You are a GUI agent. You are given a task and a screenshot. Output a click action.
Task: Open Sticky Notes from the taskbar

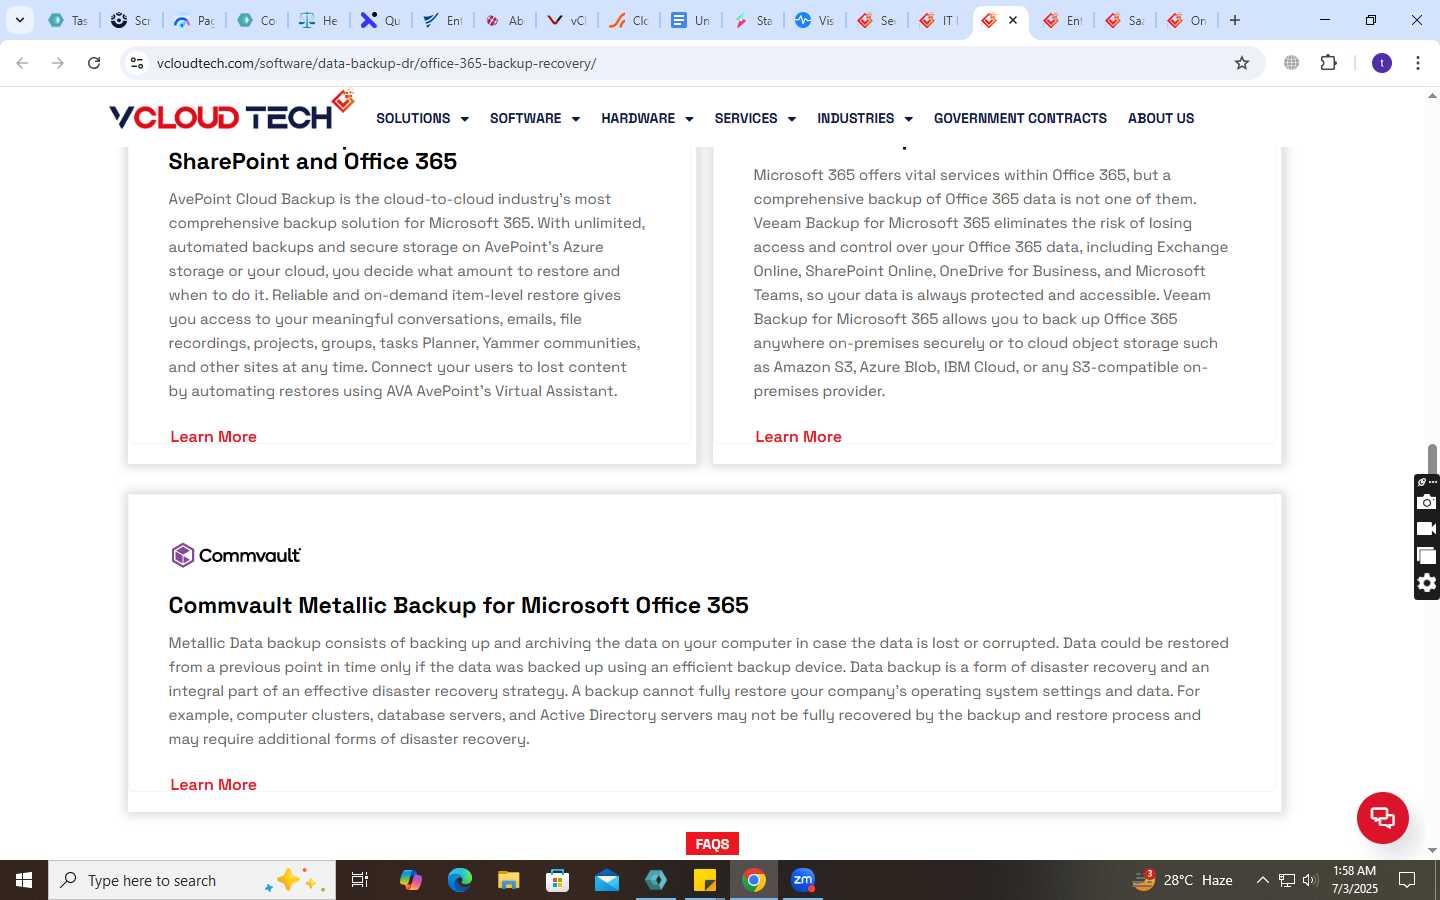tap(705, 880)
